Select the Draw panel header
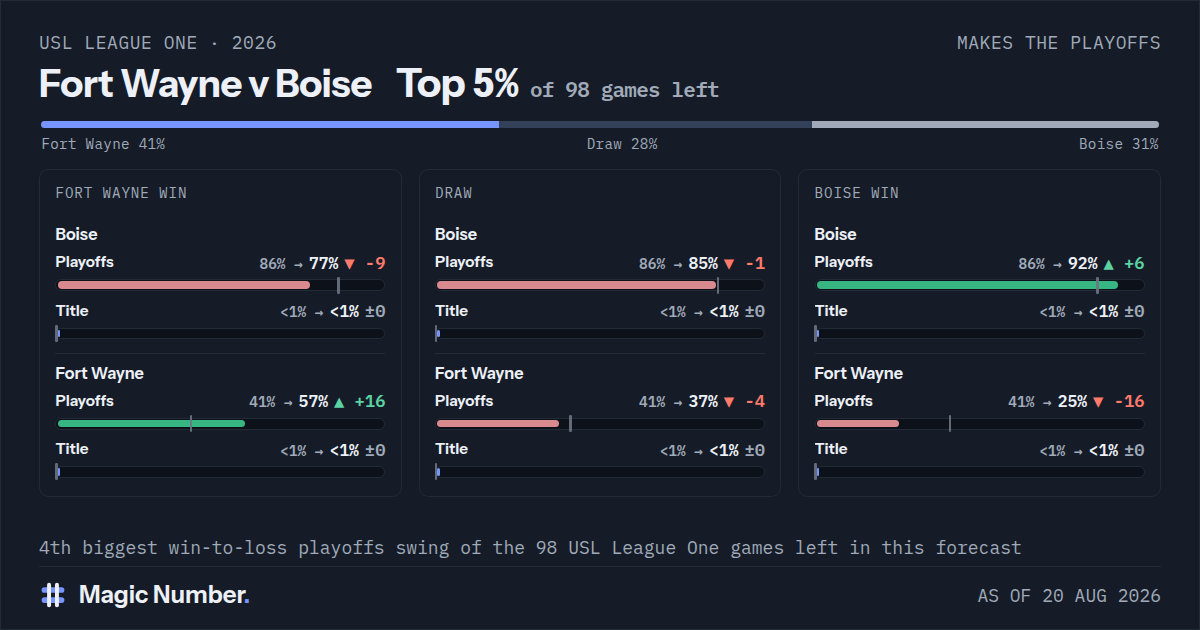This screenshot has height=630, width=1200. tap(454, 193)
